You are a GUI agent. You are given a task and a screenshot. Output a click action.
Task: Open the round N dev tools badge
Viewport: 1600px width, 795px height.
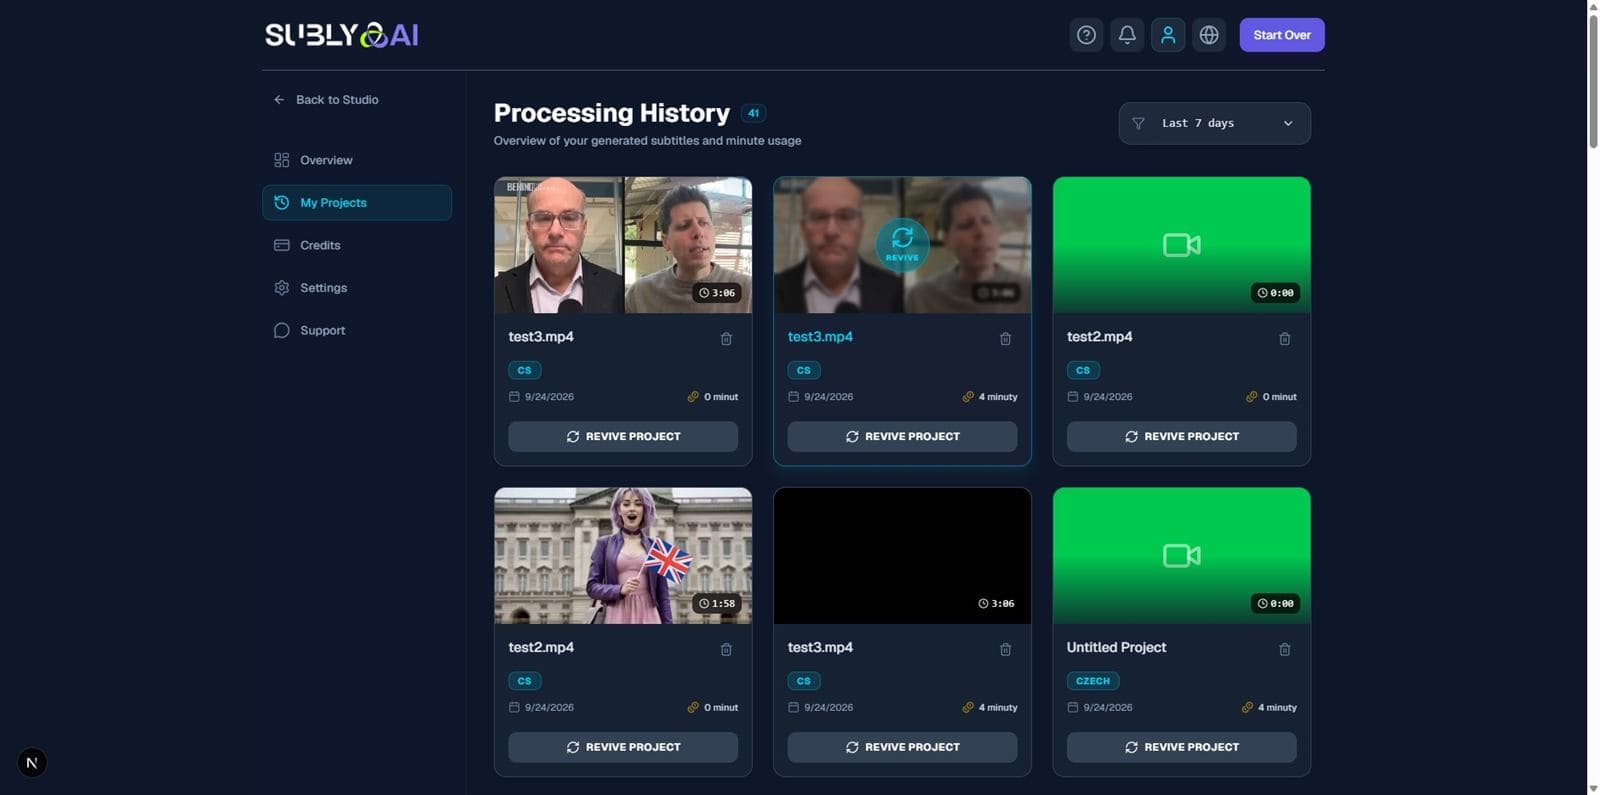tap(32, 763)
